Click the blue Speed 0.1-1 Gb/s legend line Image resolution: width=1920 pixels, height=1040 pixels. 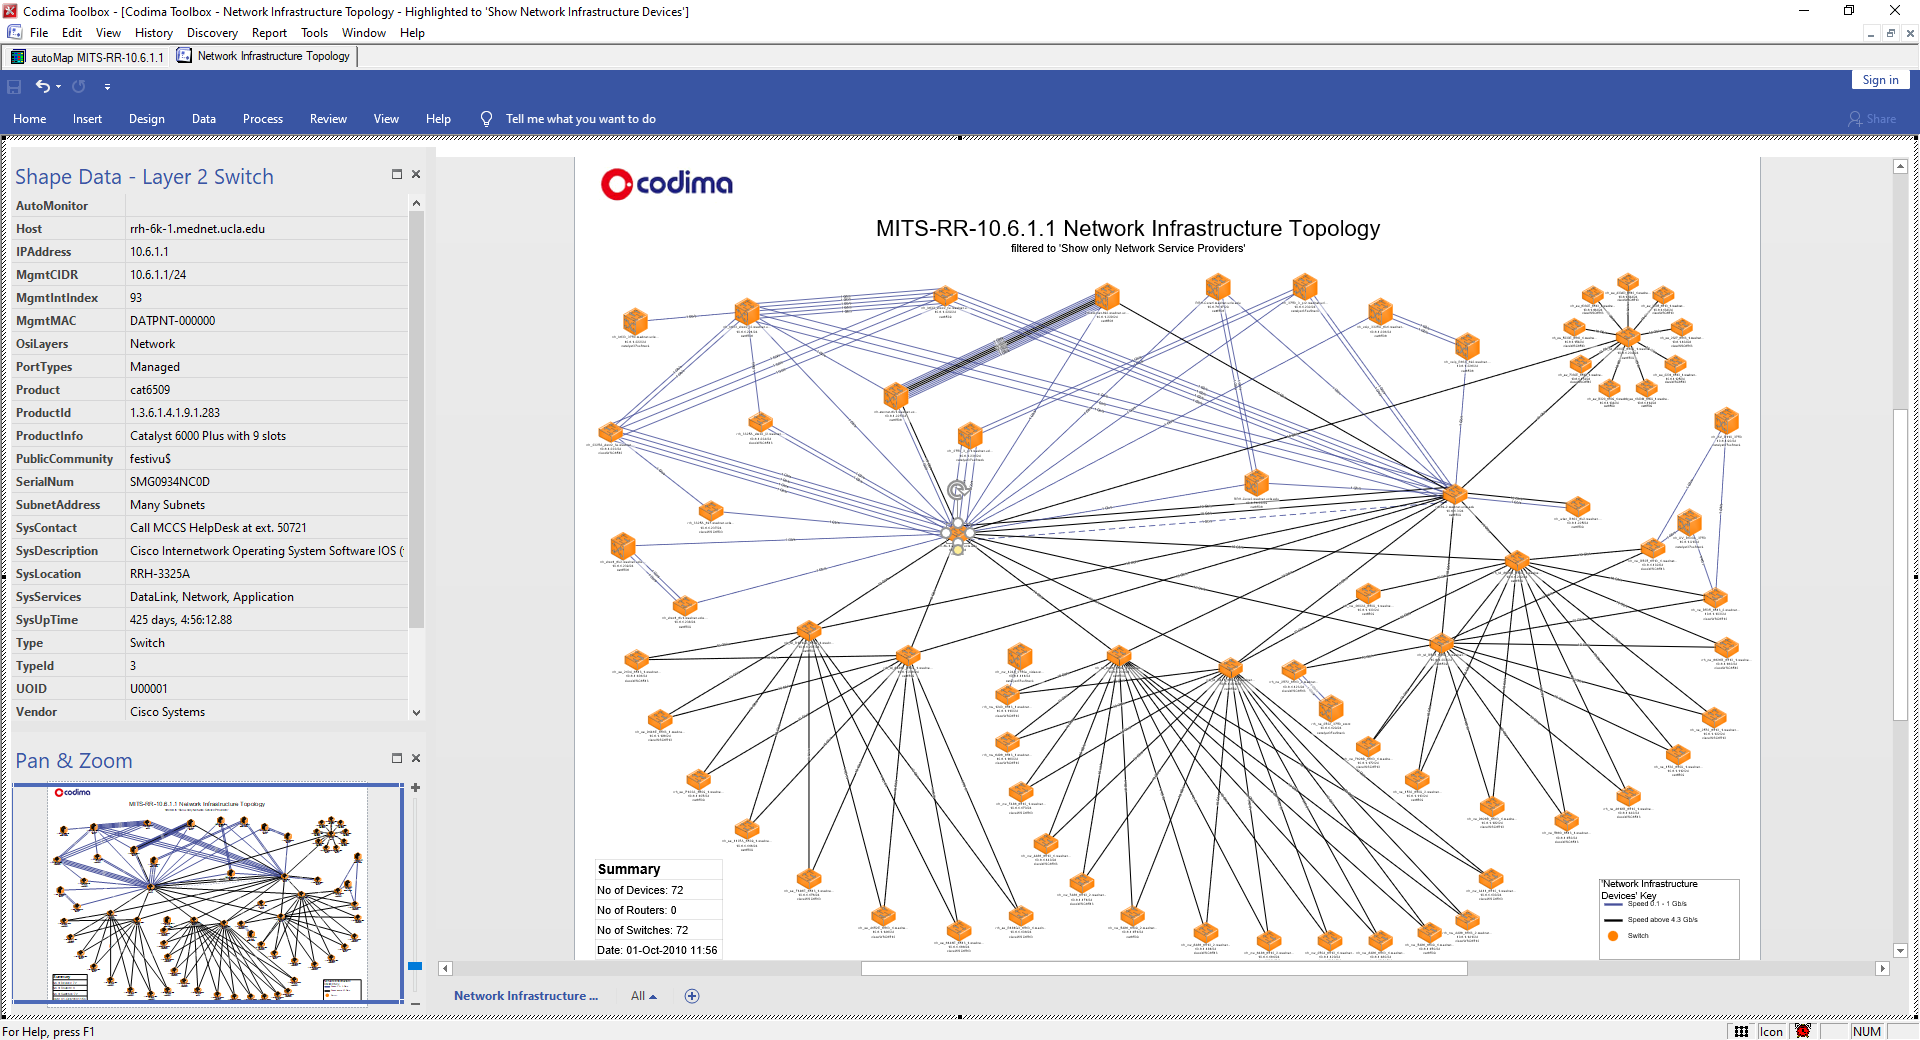(1613, 904)
